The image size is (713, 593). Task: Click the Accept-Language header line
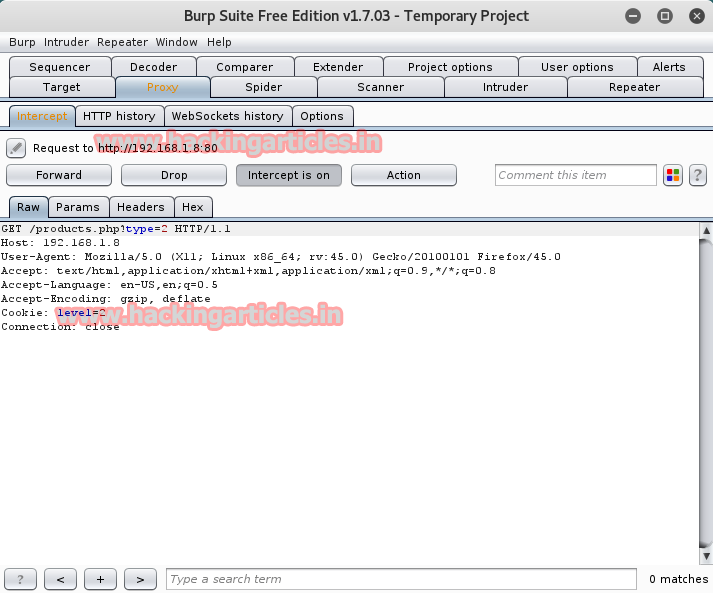coord(109,285)
